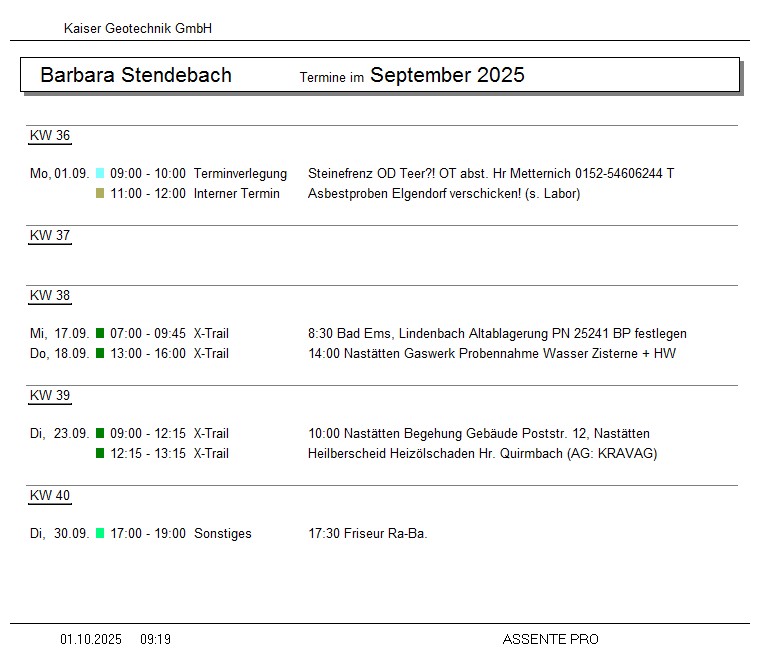Click the Kaiser Geotechnik GmbH header

tap(138, 29)
